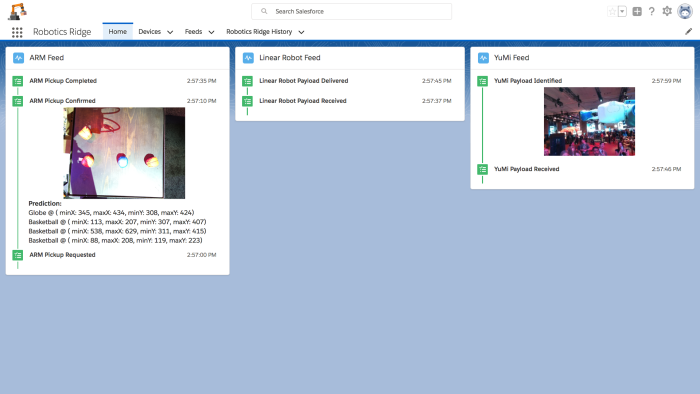700x394 pixels.
Task: Click the favorites star icon
Action: click(x=612, y=12)
